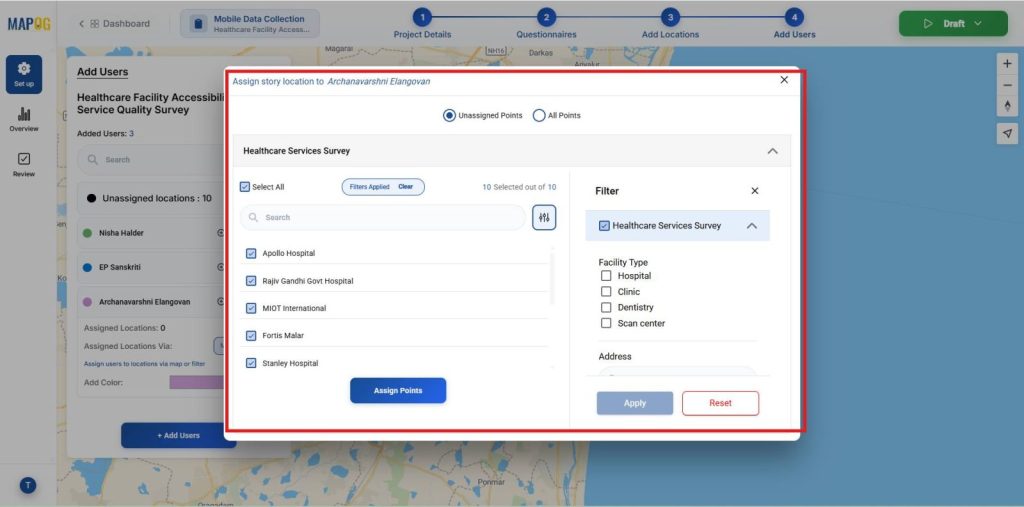Check the Hospital facility type
1024x507 pixels.
pyautogui.click(x=606, y=276)
